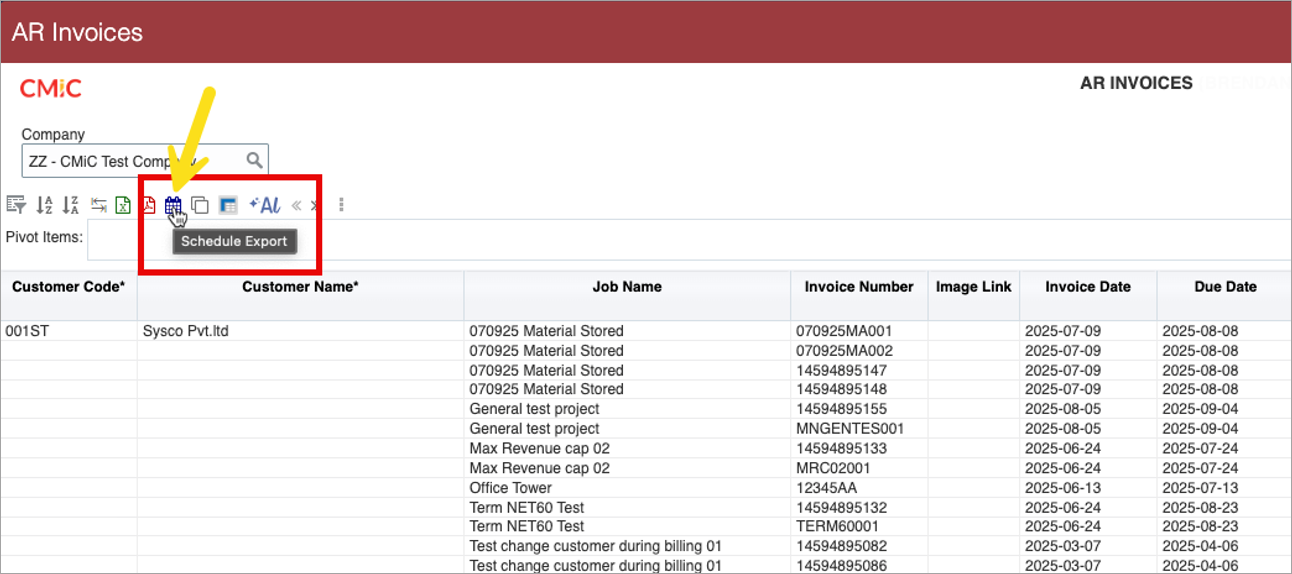The height and width of the screenshot is (574, 1292).
Task: Click inside the Company field
Action: [130, 160]
